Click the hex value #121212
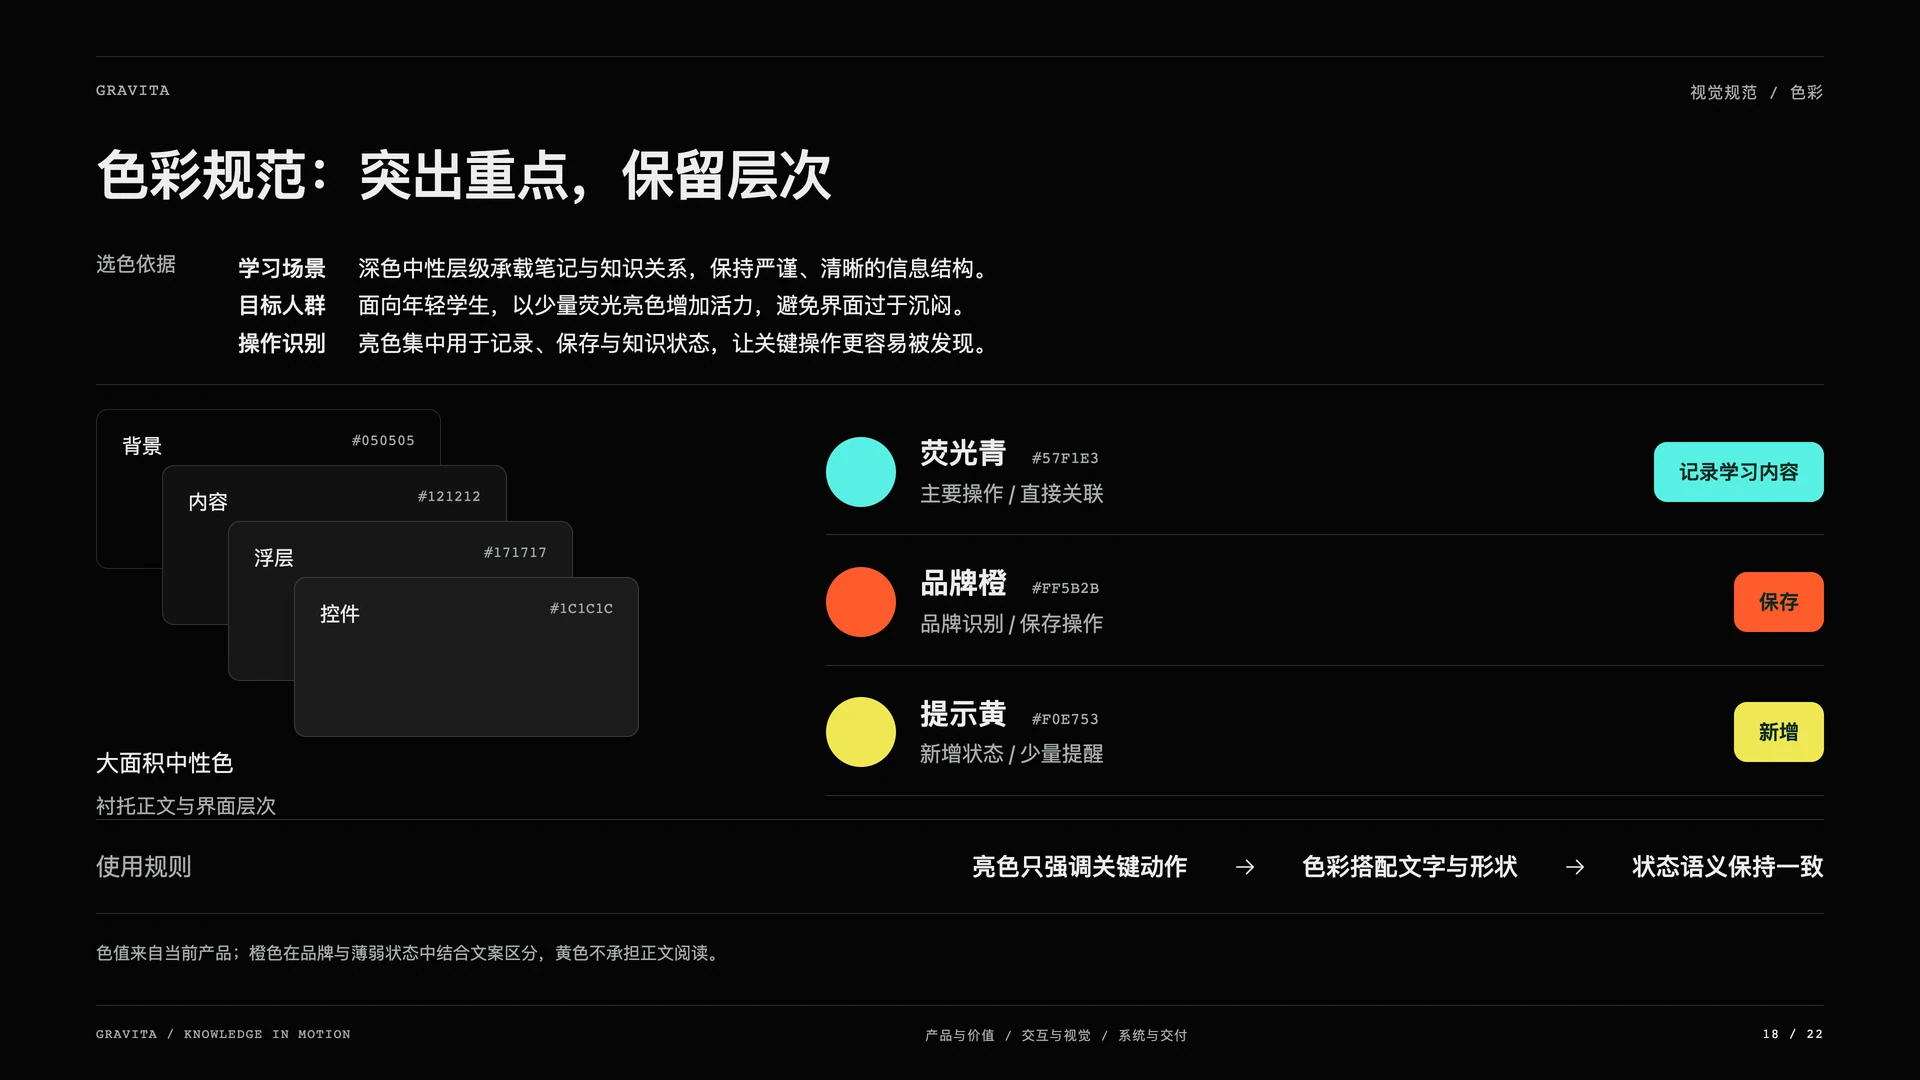This screenshot has width=1920, height=1080. pos(449,497)
